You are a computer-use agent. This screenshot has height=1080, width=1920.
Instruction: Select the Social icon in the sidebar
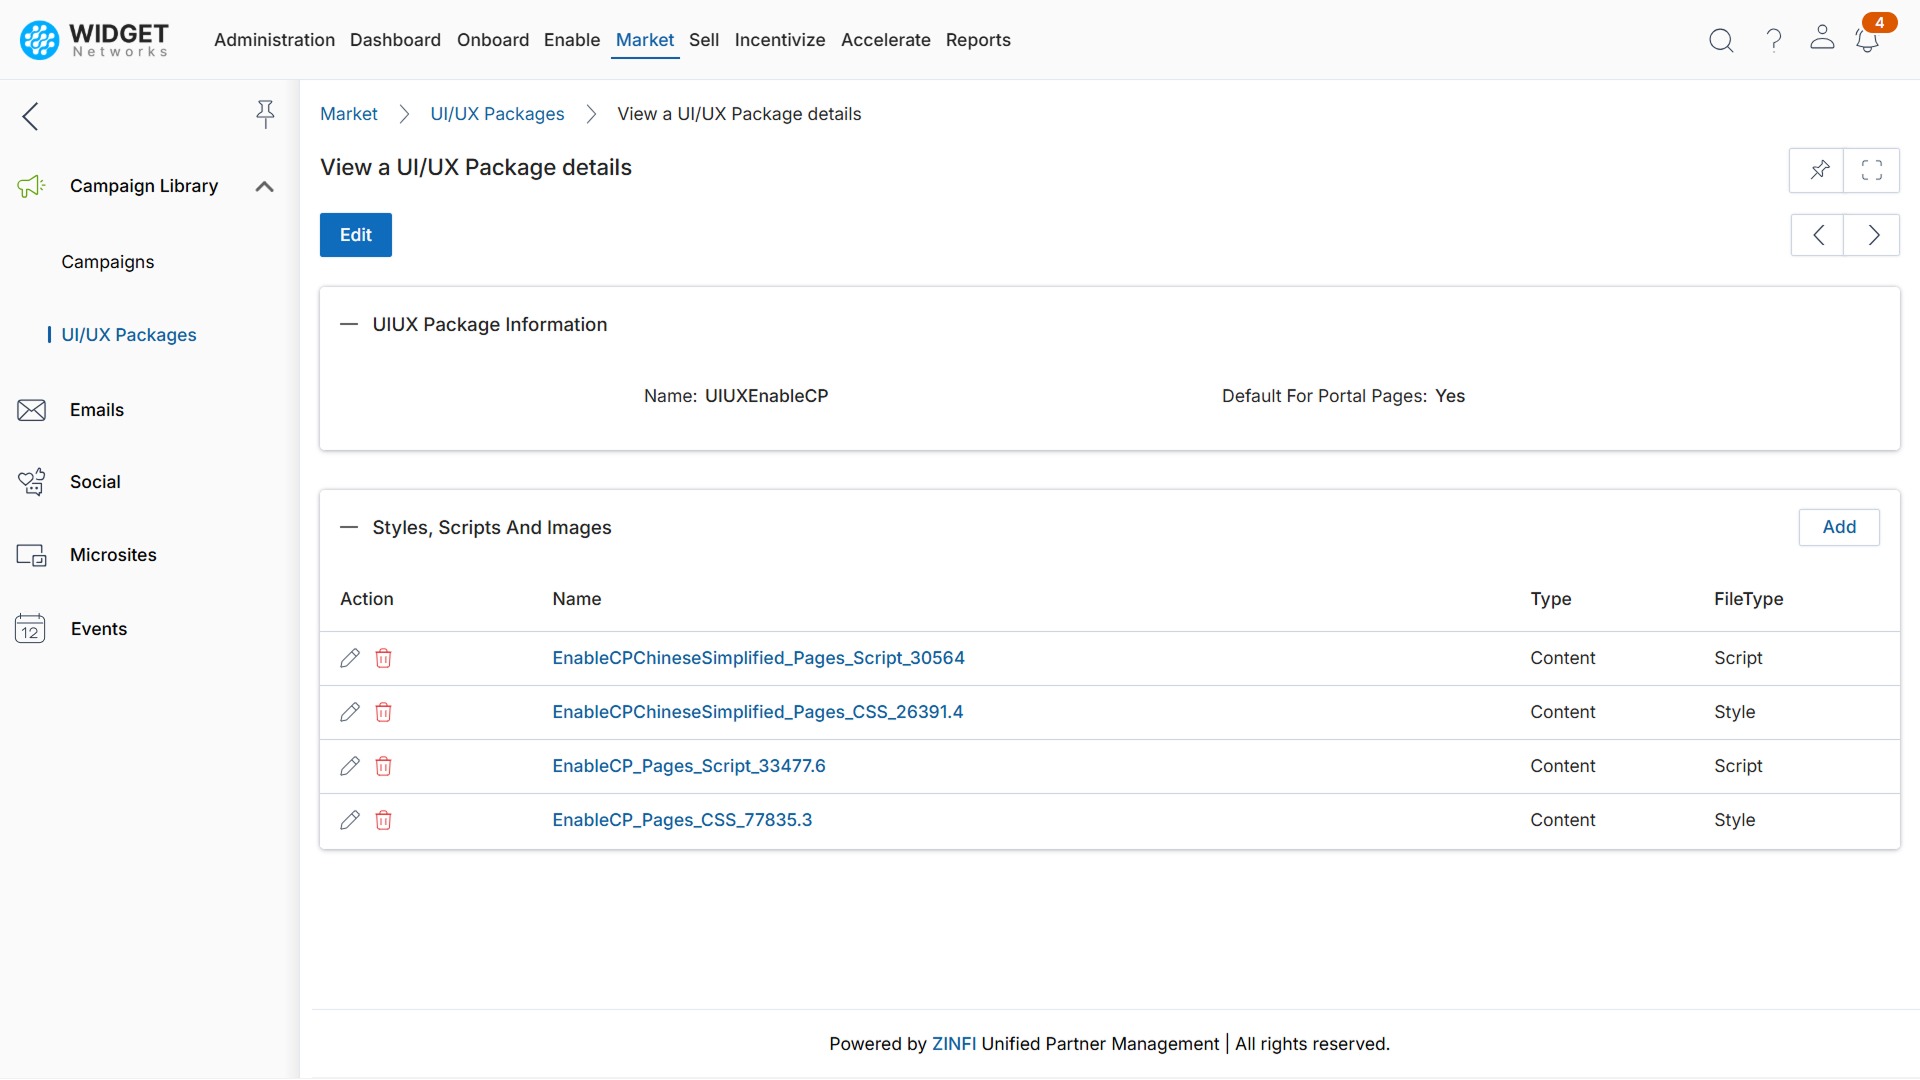(31, 481)
